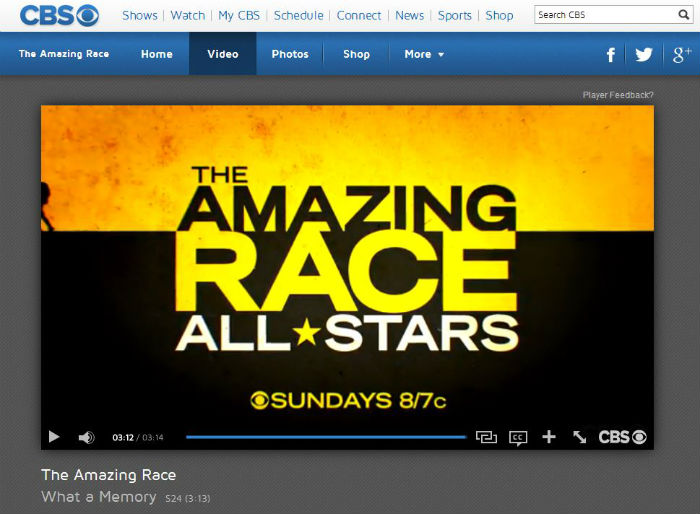Screen dimensions: 700x514
Task: Open the Schedule page
Action: click(298, 15)
